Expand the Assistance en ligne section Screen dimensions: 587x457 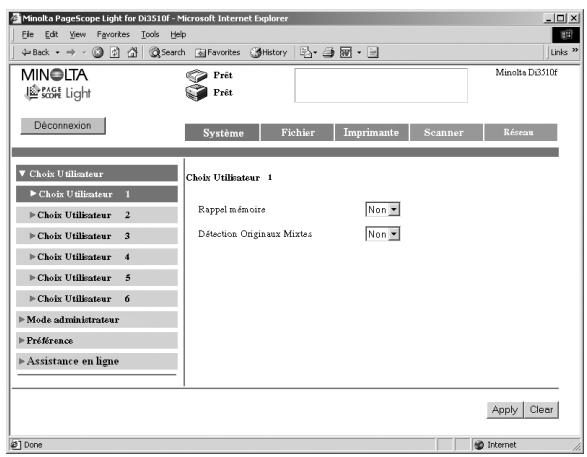click(97, 362)
